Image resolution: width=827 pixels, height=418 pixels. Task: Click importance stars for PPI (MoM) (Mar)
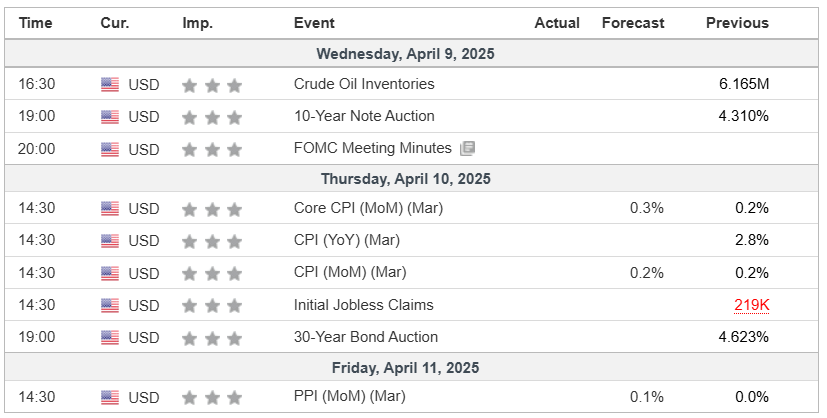pyautogui.click(x=212, y=397)
